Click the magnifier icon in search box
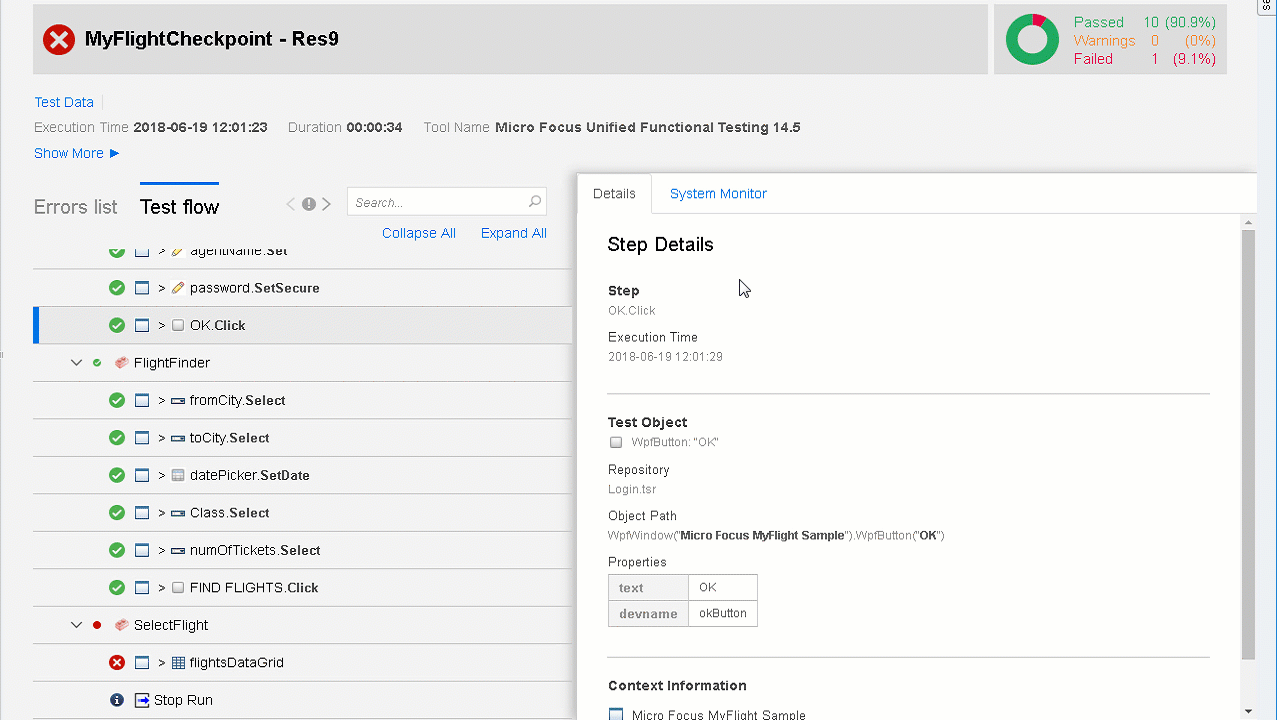 (535, 202)
